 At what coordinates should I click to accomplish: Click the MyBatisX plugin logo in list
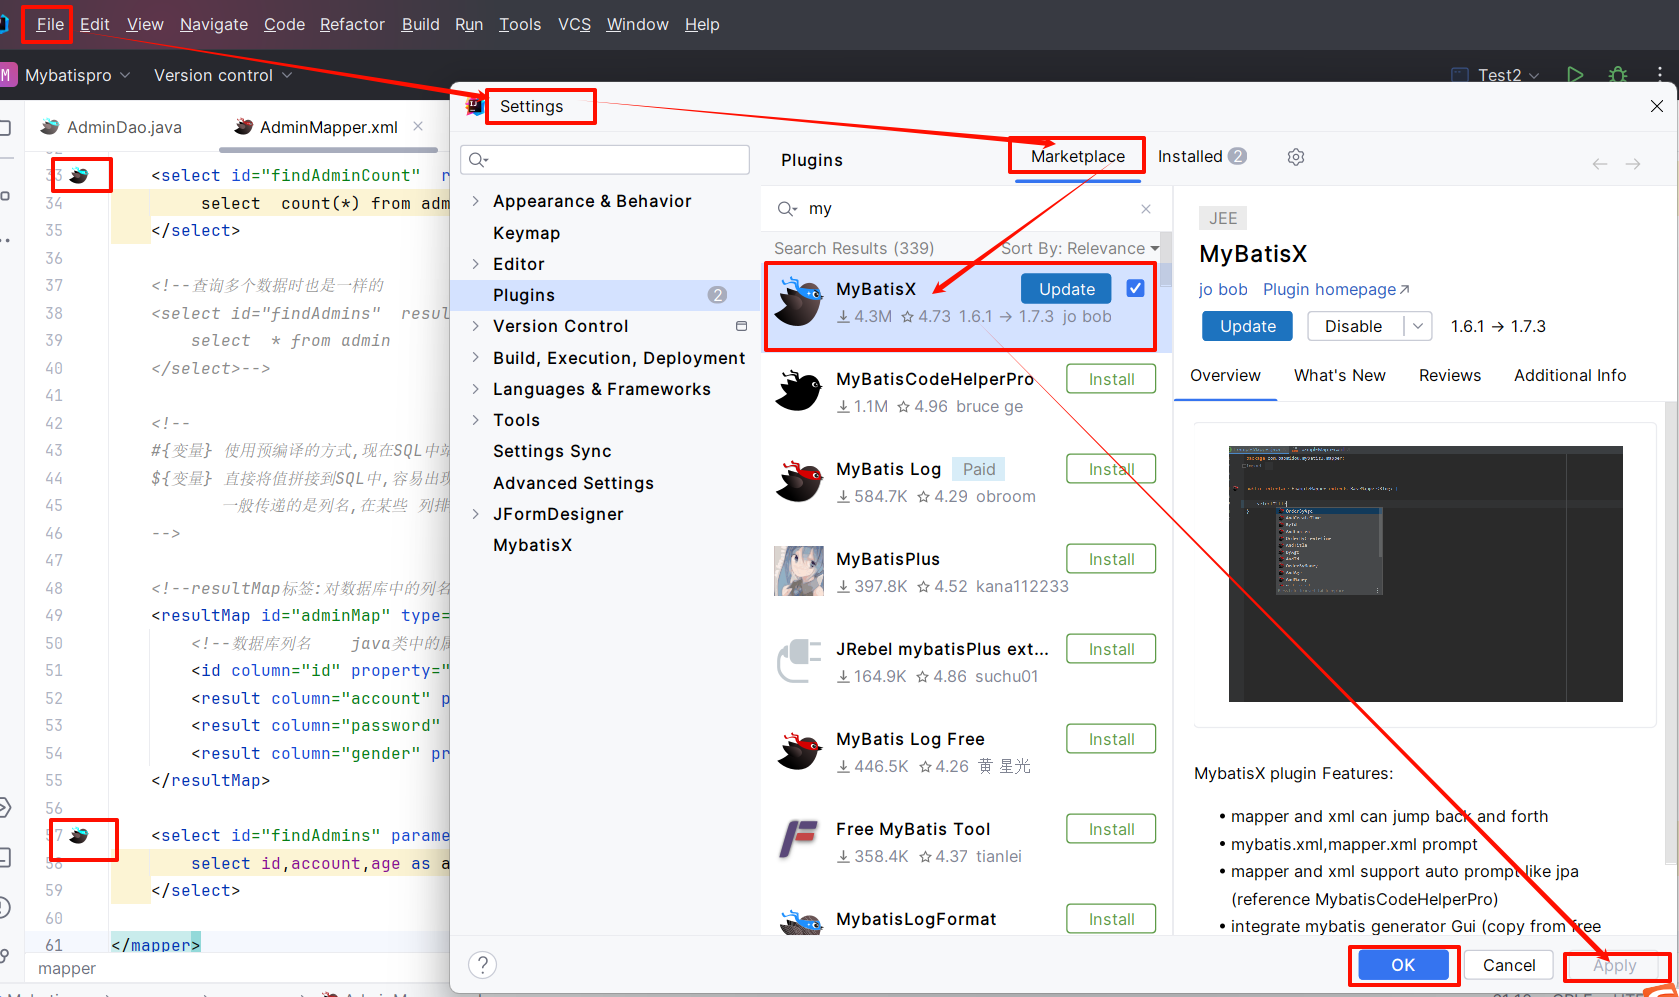pos(799,301)
